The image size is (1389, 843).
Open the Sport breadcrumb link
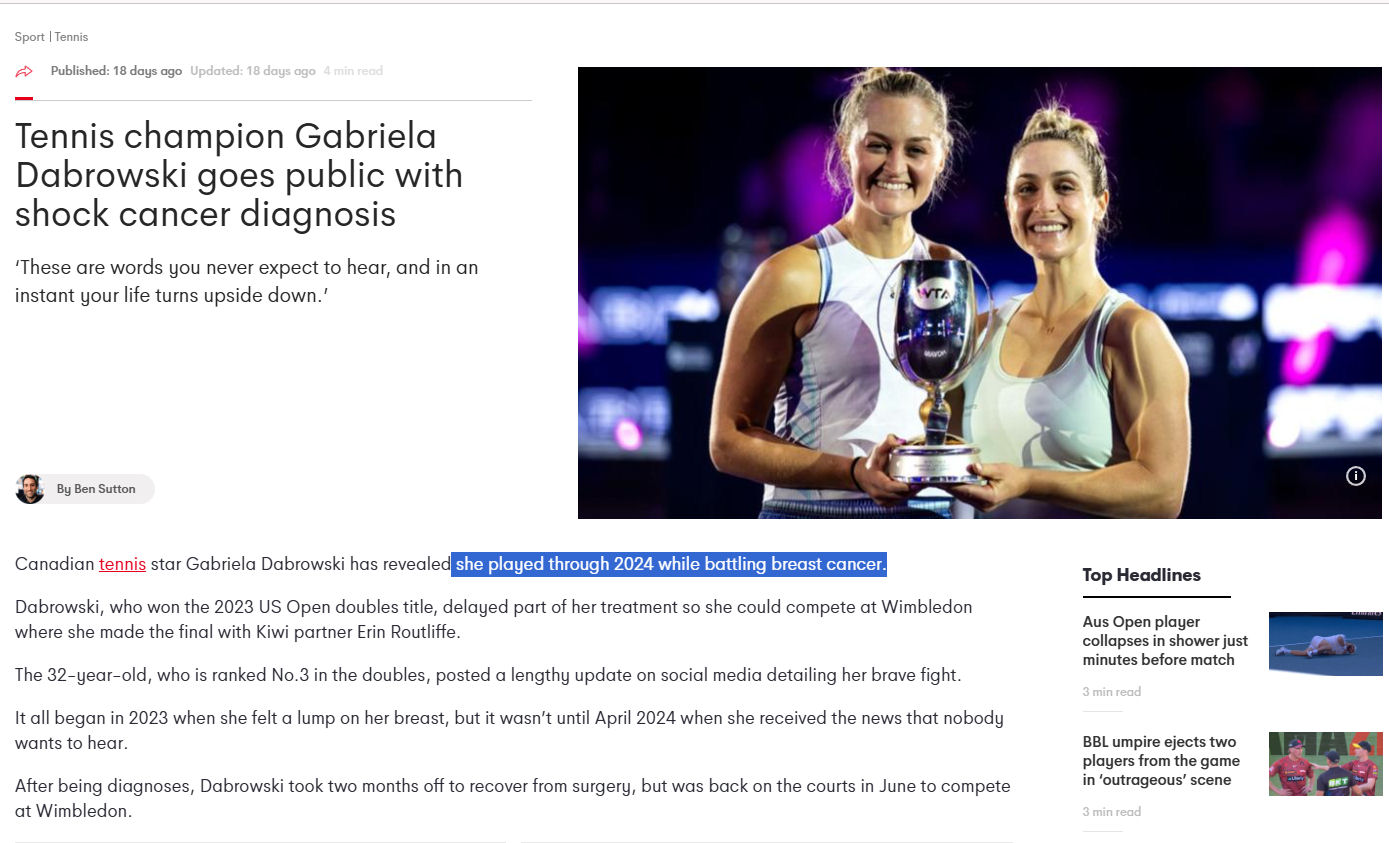tap(29, 37)
